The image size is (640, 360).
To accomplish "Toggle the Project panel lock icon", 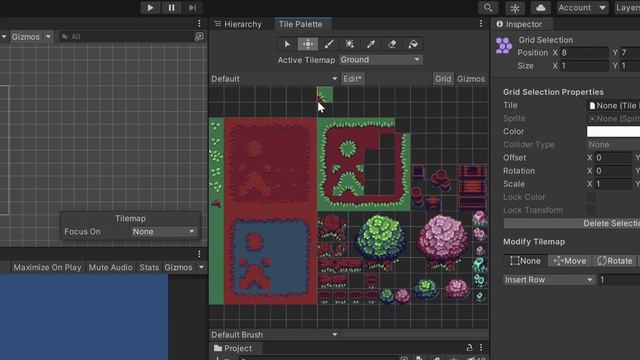I will click(469, 348).
